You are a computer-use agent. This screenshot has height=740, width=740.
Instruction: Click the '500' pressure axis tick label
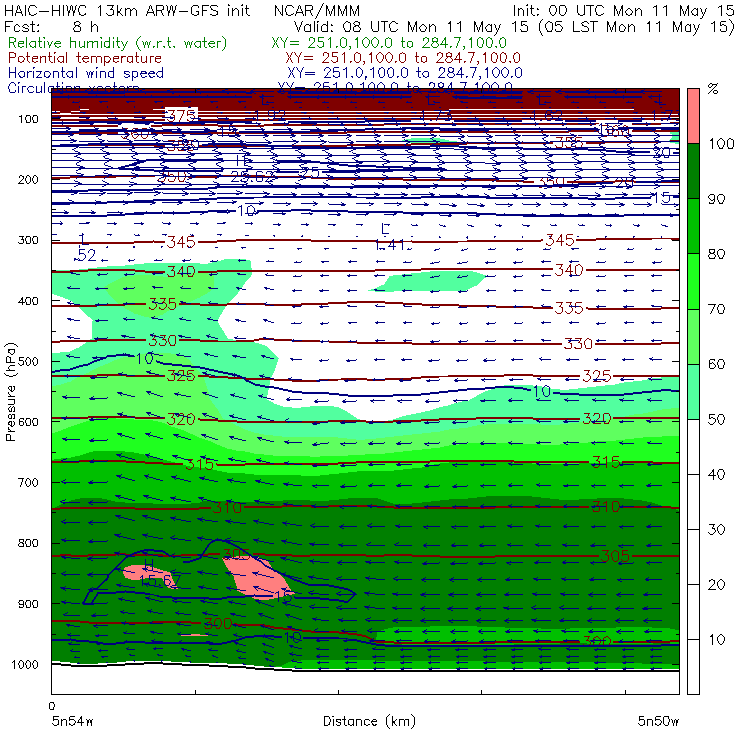pos(28,362)
